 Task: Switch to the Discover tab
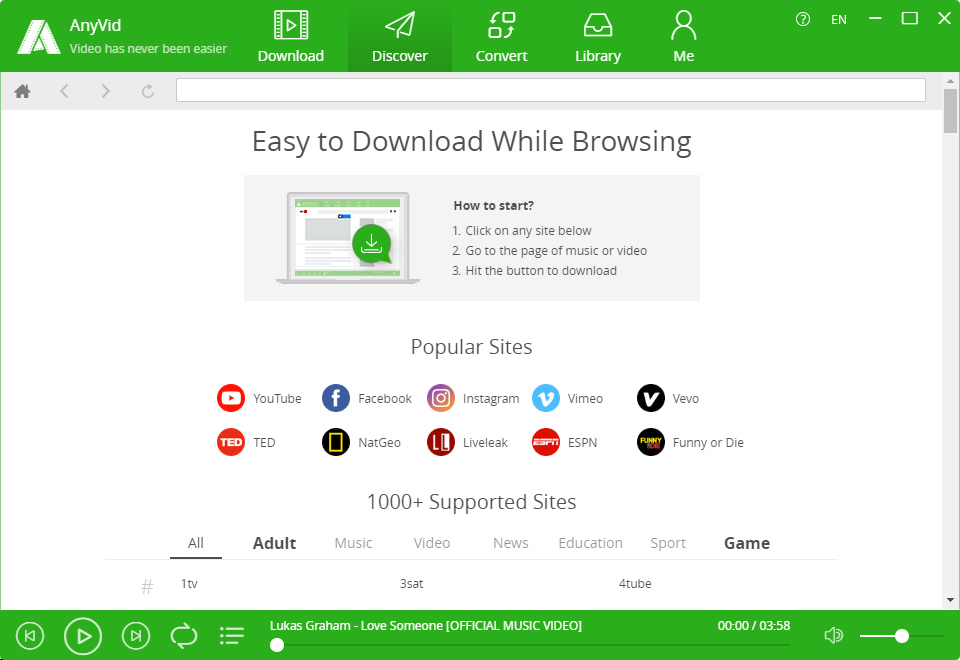click(400, 37)
